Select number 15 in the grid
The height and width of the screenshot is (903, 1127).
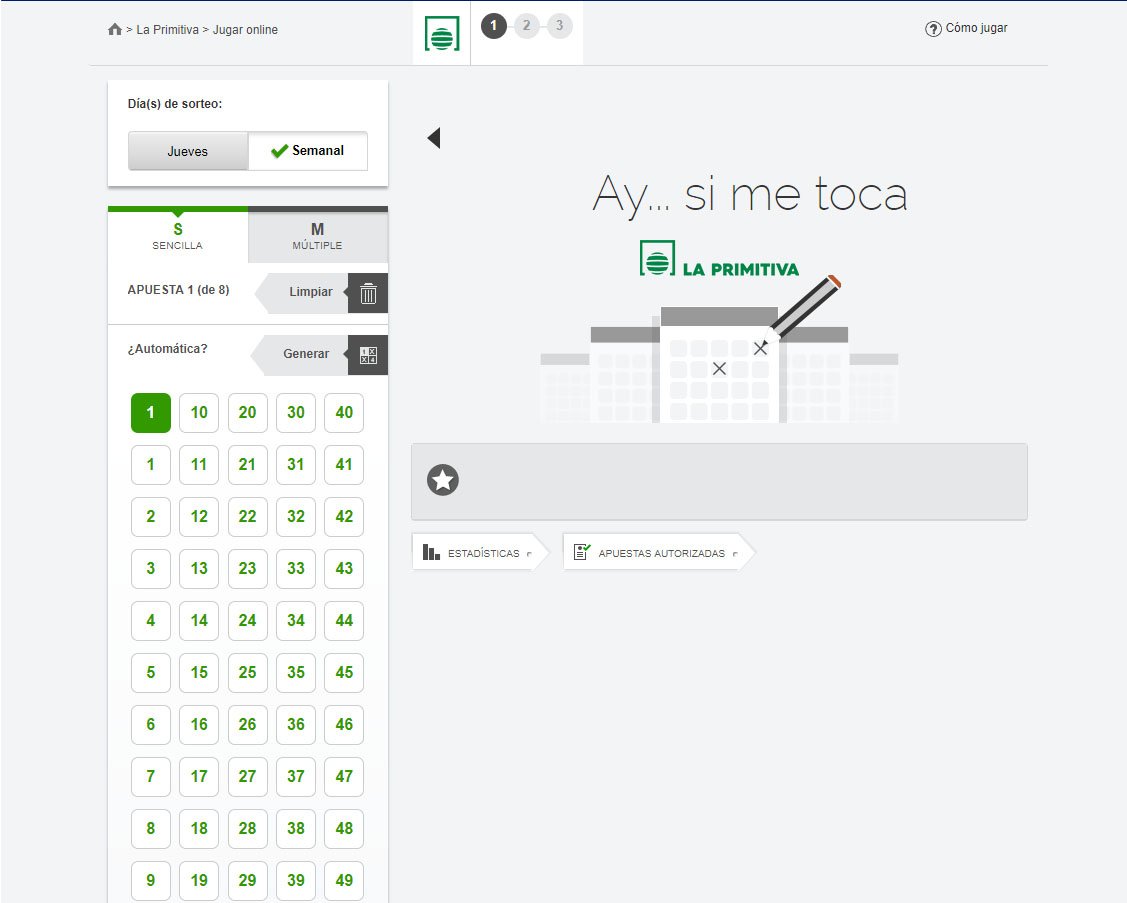tap(199, 673)
